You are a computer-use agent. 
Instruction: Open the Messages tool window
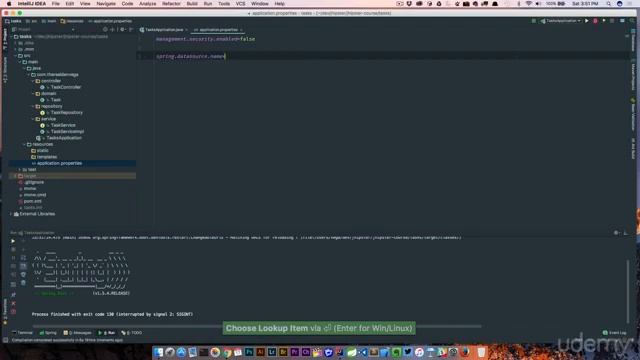pyautogui.click(x=78, y=333)
